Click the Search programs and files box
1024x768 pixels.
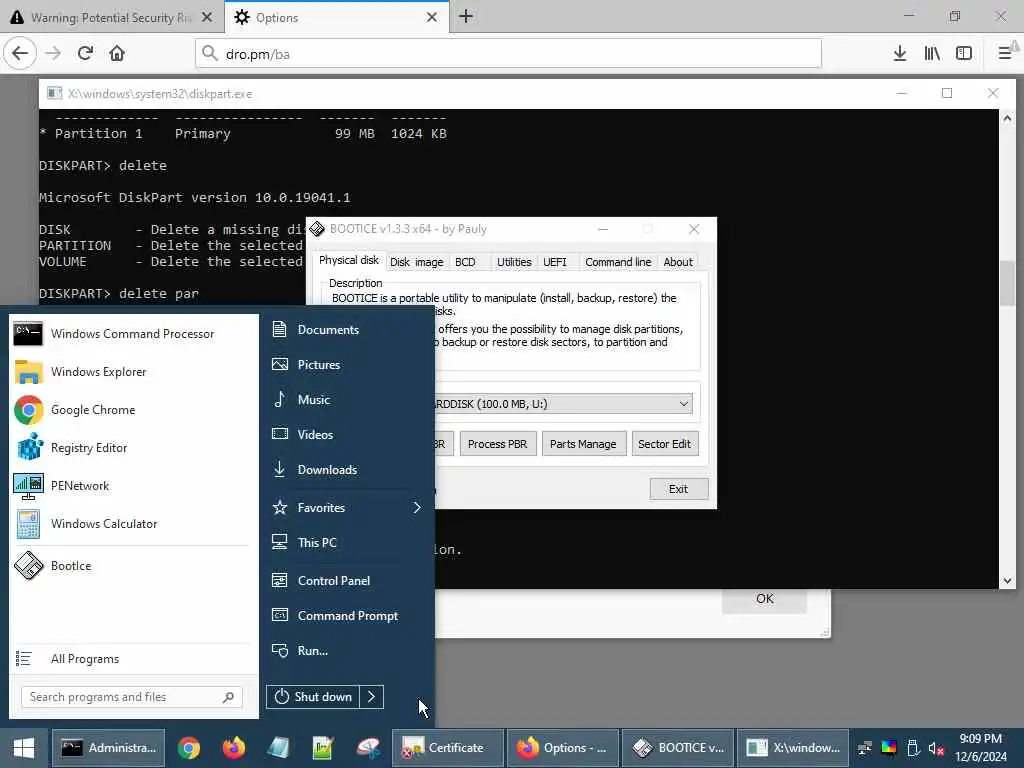[132, 697]
